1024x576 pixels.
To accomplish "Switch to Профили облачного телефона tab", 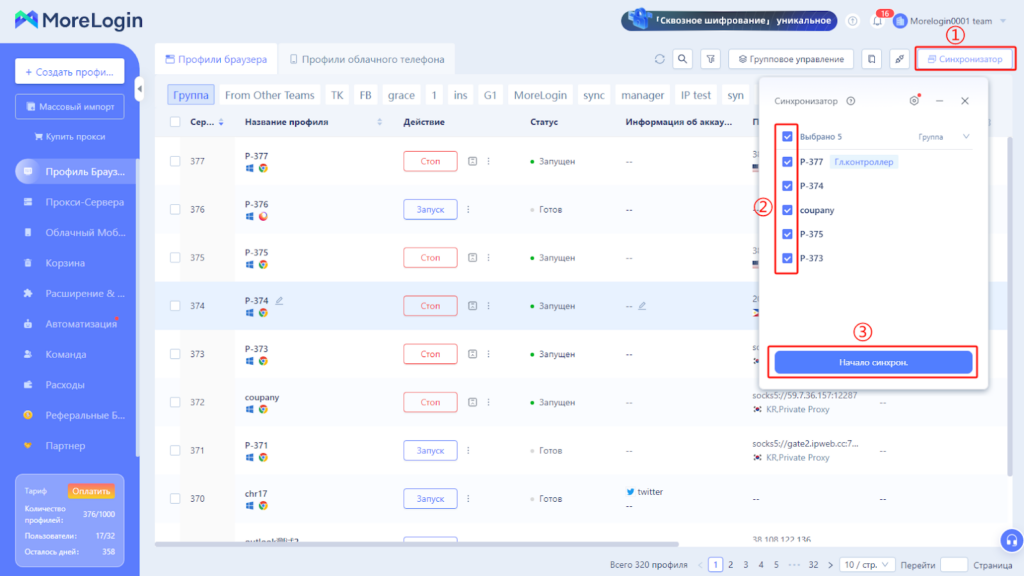I will (367, 59).
